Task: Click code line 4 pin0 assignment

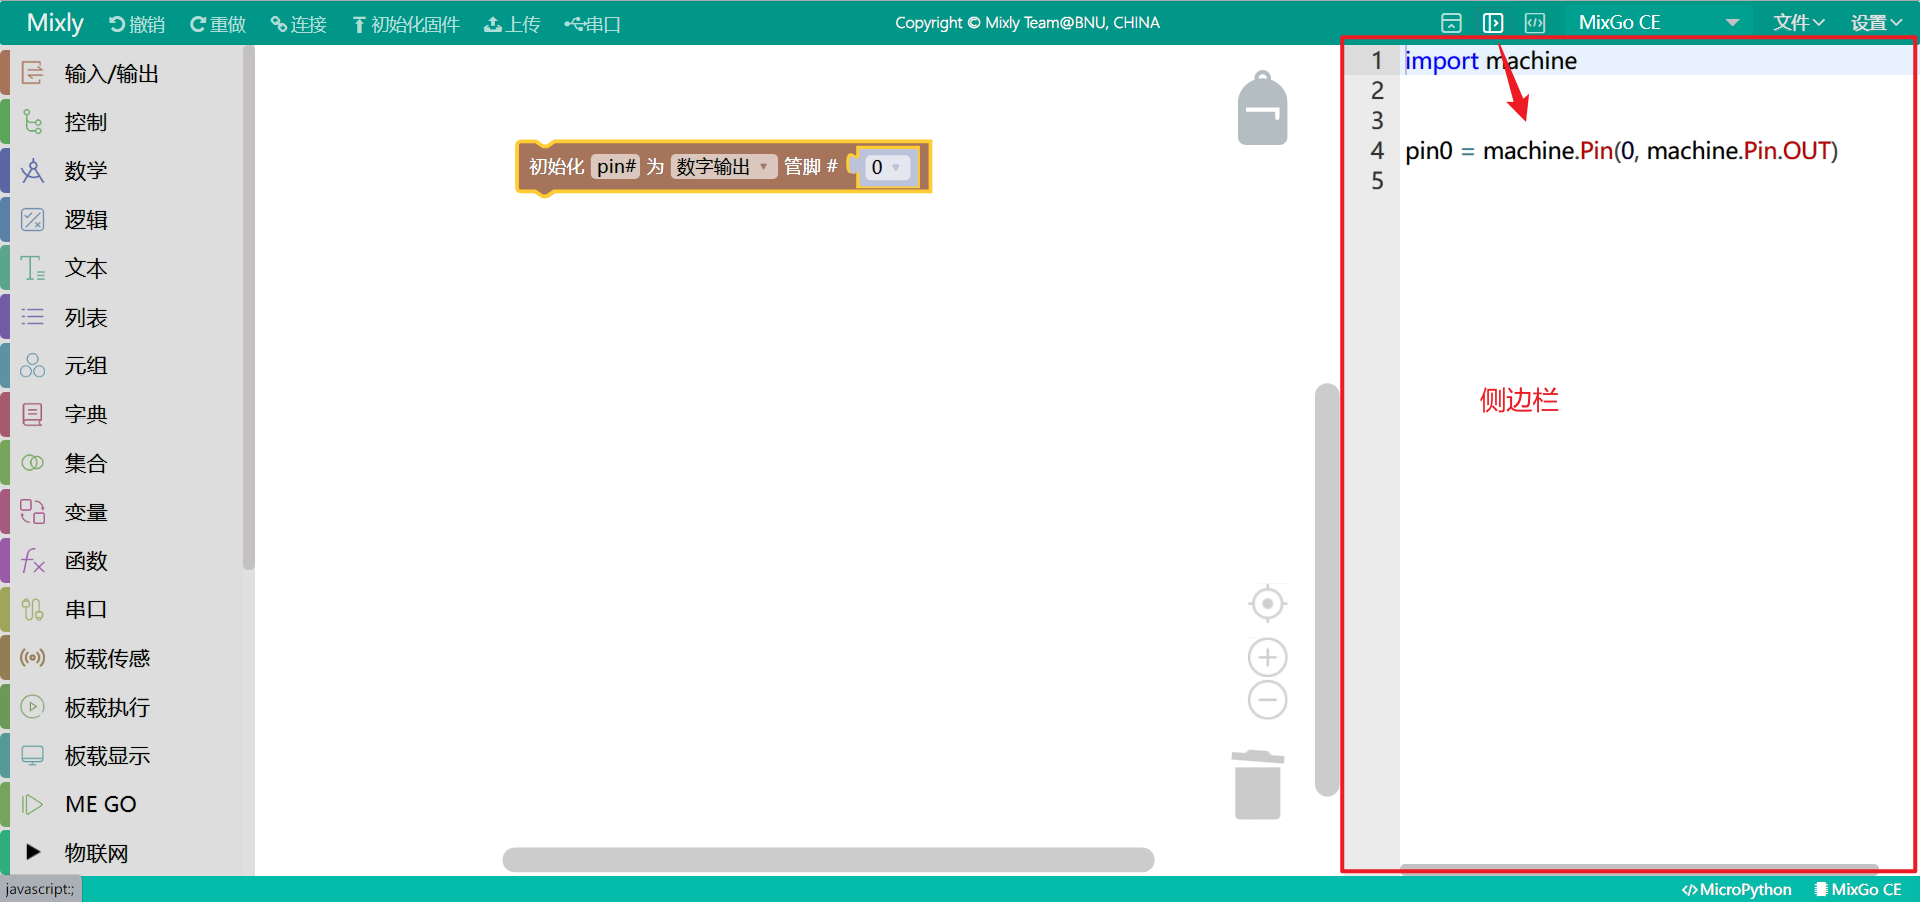Action: tap(1621, 151)
